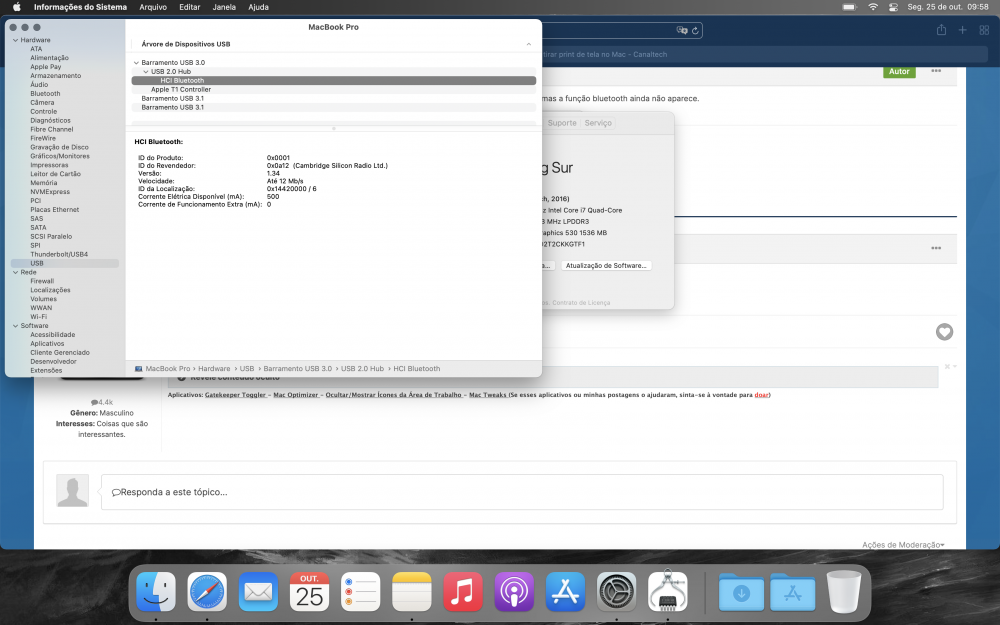The image size is (1000, 625).
Task: Click the Wi-Fi status icon in menu bar
Action: click(873, 7)
